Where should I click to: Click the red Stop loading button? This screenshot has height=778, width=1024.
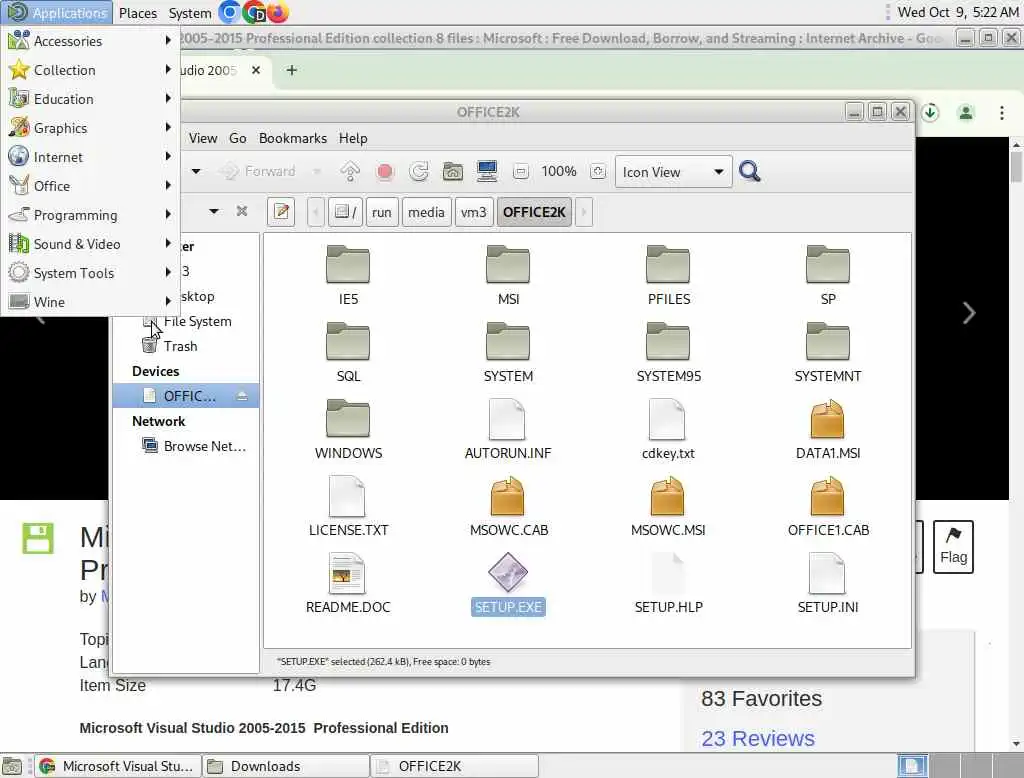(x=385, y=172)
